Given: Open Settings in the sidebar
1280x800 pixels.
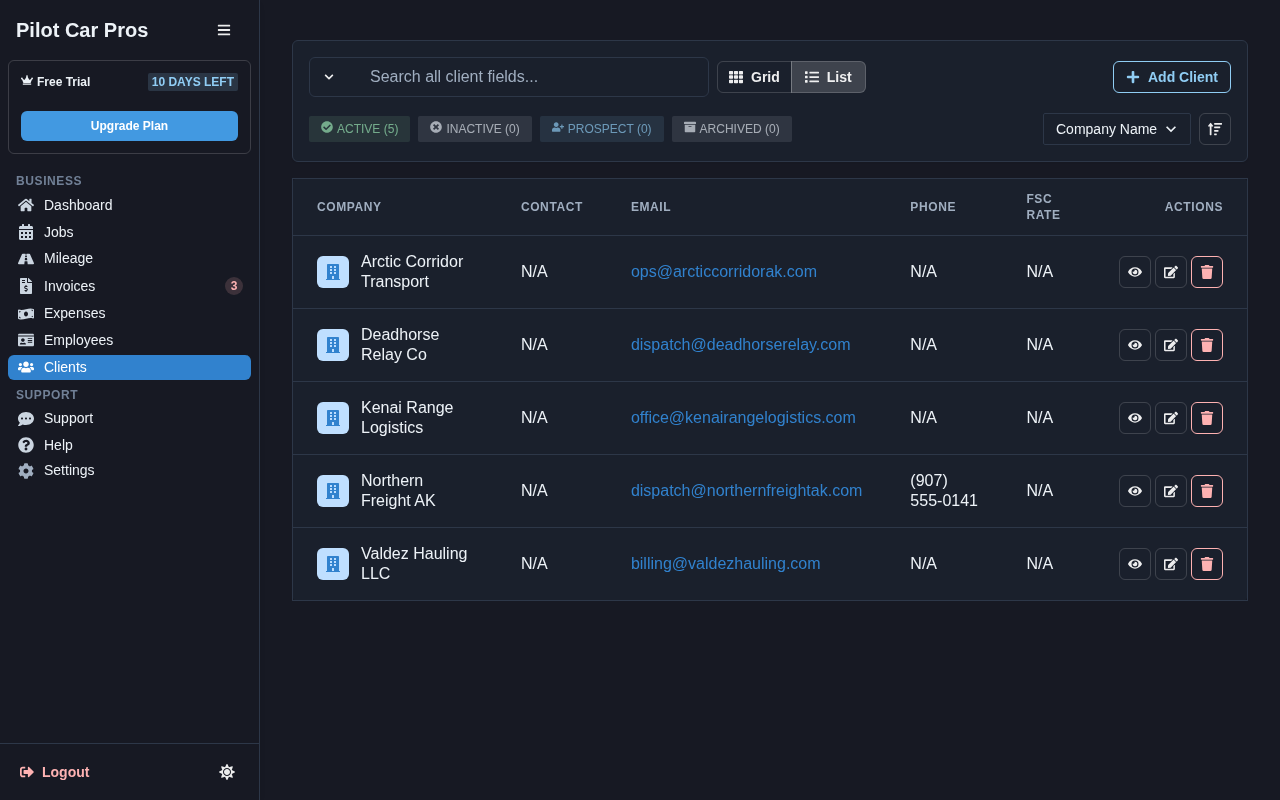Looking at the screenshot, I should tap(129, 470).
